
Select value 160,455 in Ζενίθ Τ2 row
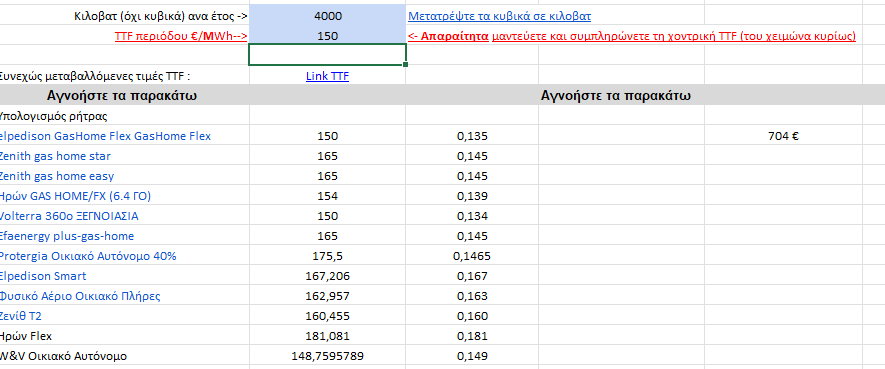click(327, 316)
